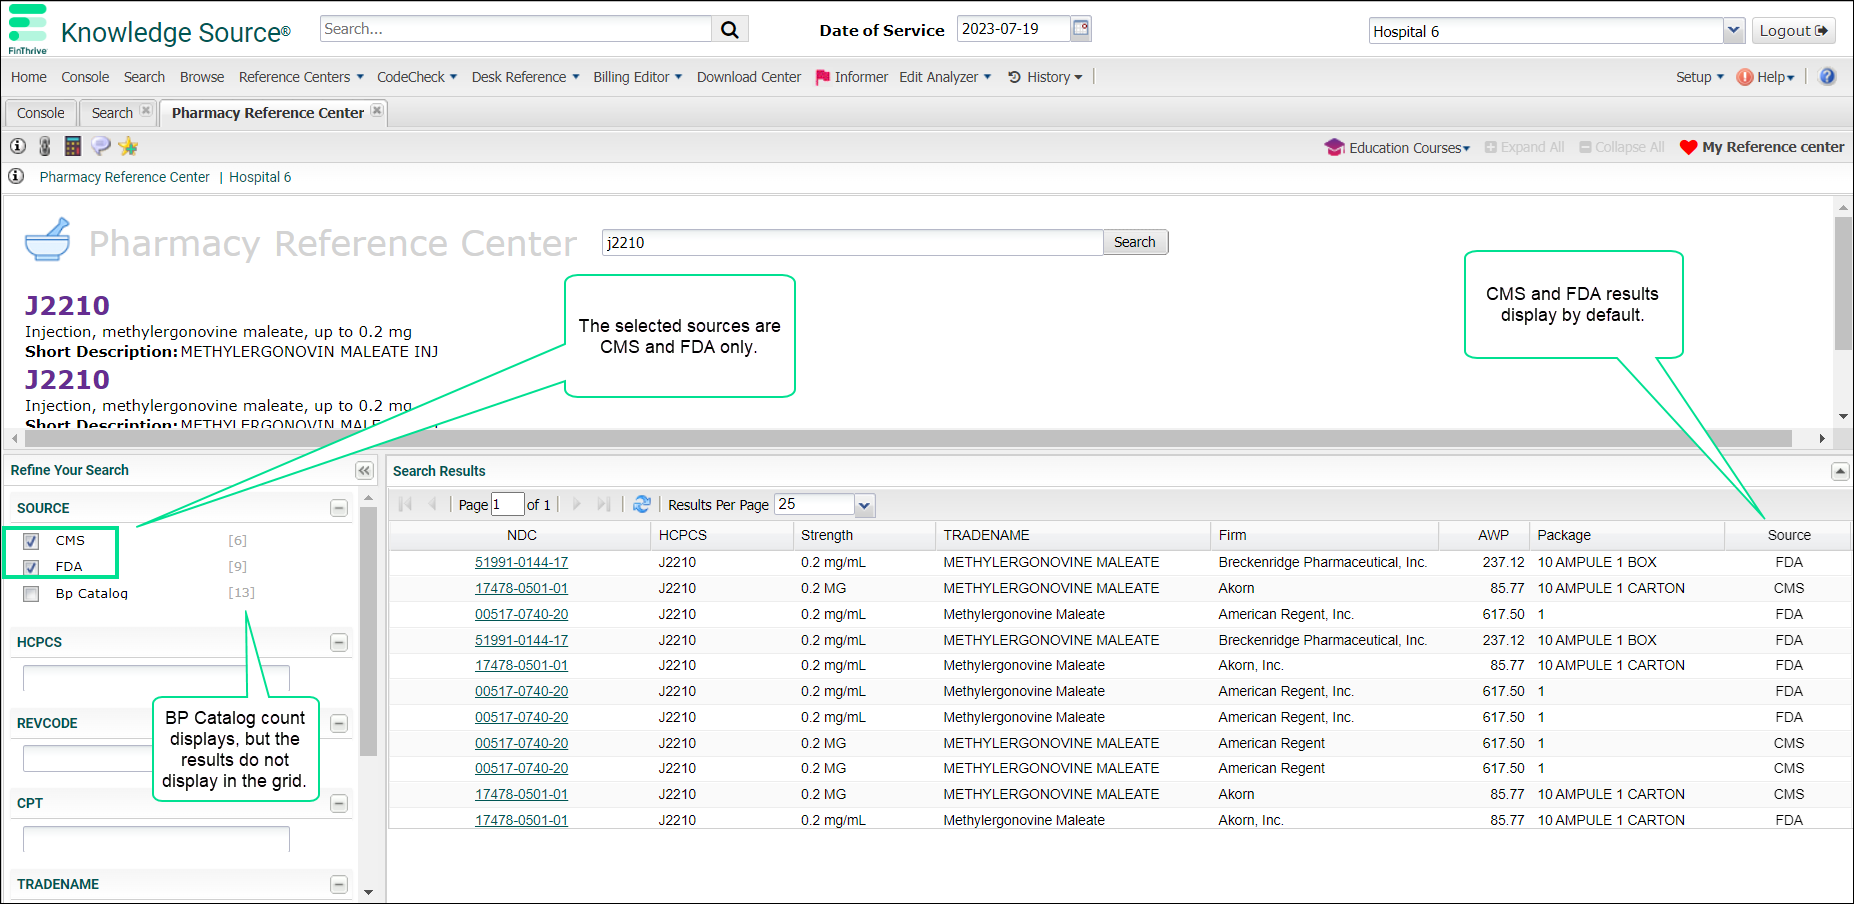This screenshot has height=904, width=1854.
Task: Open the Hospital 6 facility dropdown
Action: coord(1734,31)
